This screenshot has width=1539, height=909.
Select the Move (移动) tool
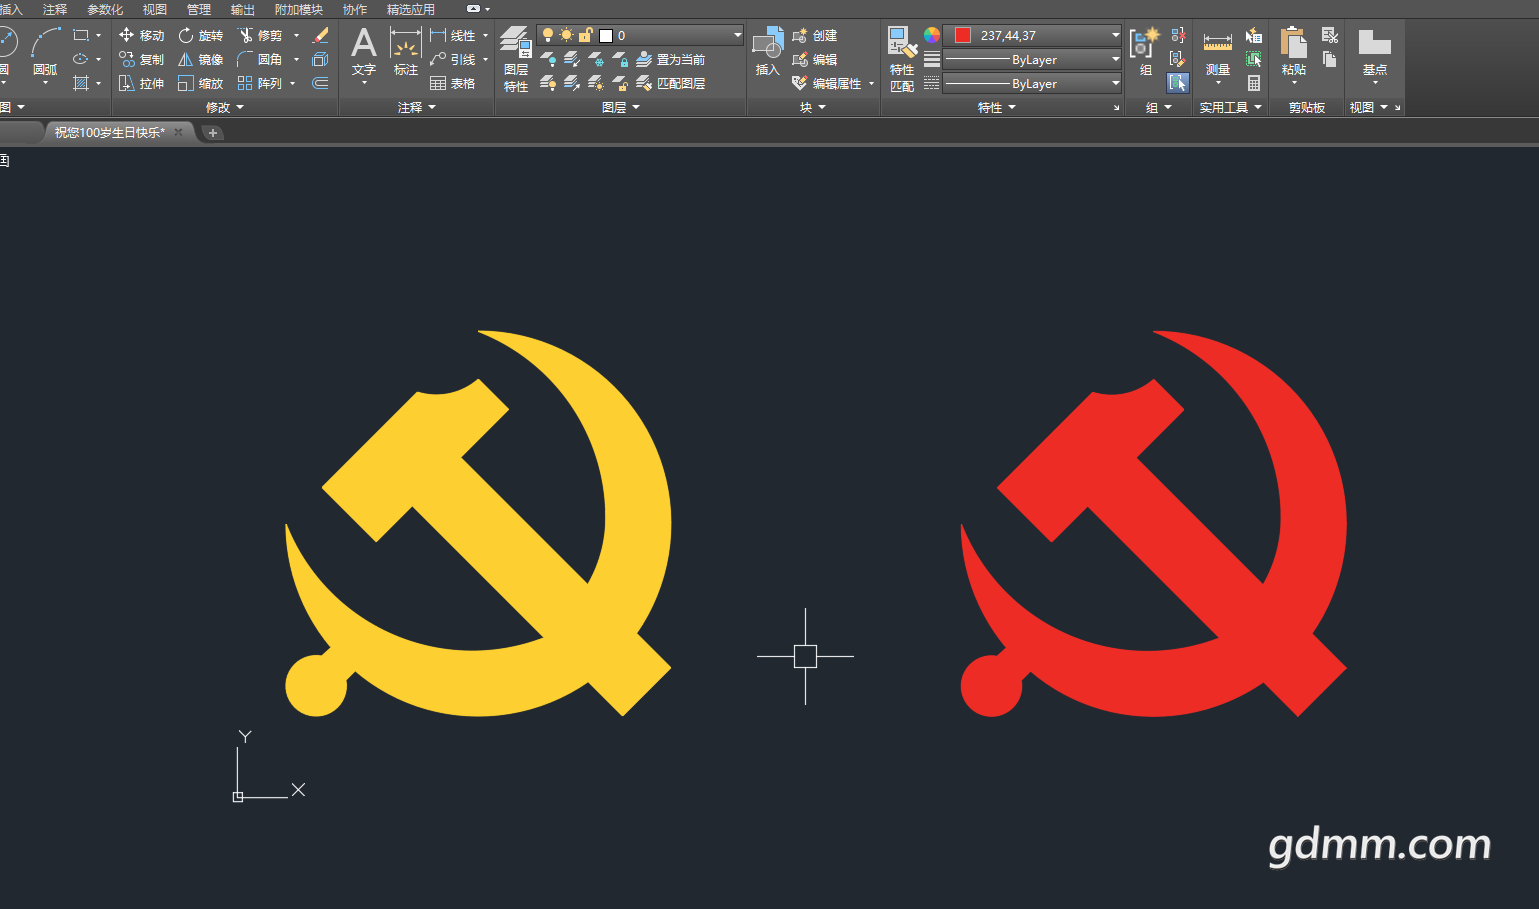coord(141,35)
